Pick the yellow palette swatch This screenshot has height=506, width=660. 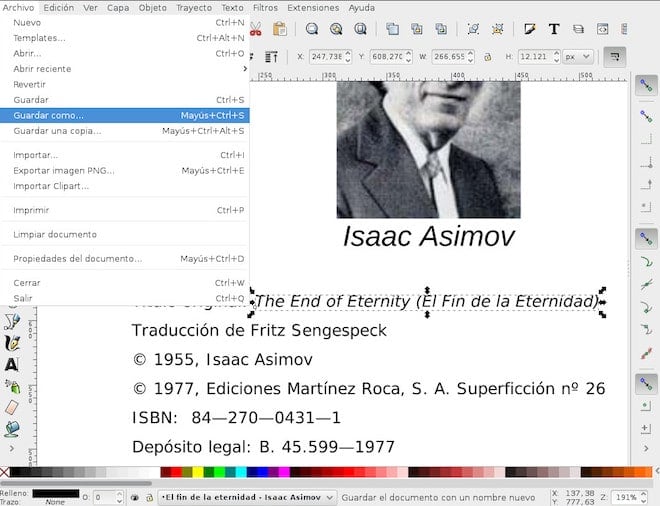[x=198, y=472]
